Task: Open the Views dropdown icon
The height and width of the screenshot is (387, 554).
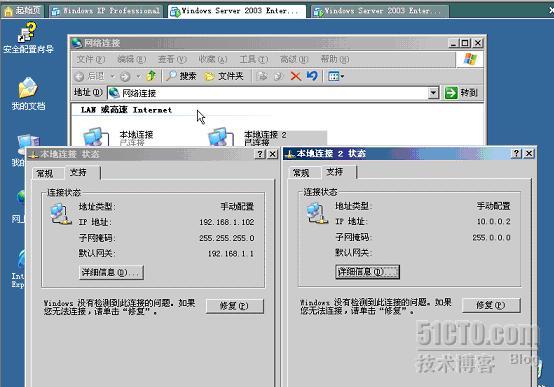Action: 336,76
